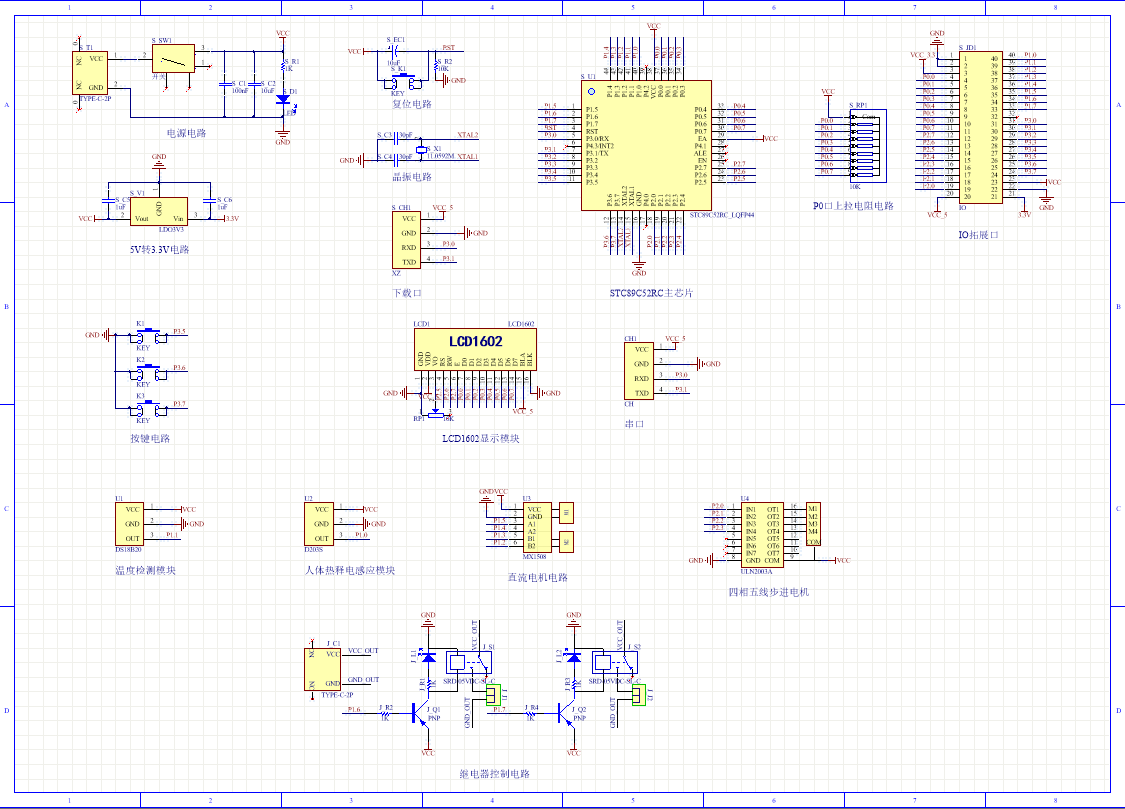This screenshot has width=1125, height=809.
Task: Select the S_EC1 10uF electrolytic capacitor
Action: (x=393, y=51)
